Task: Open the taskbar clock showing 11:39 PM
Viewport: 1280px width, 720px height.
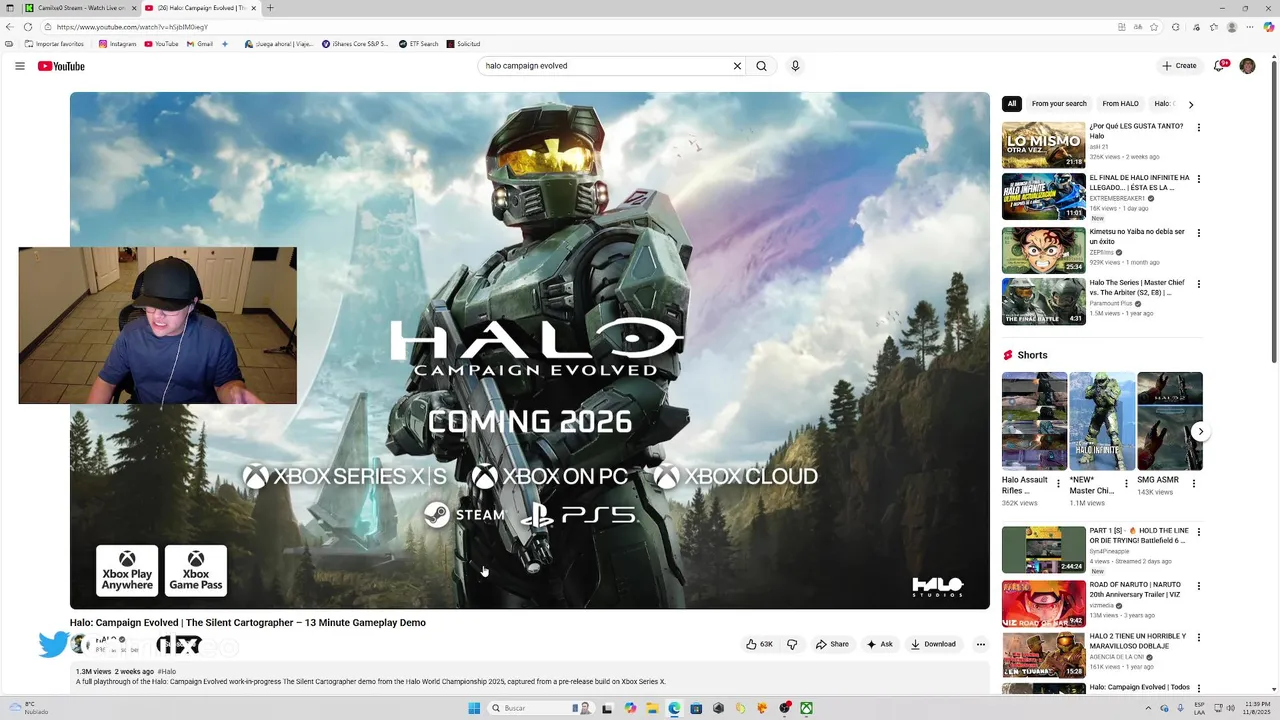Action: [1257, 708]
